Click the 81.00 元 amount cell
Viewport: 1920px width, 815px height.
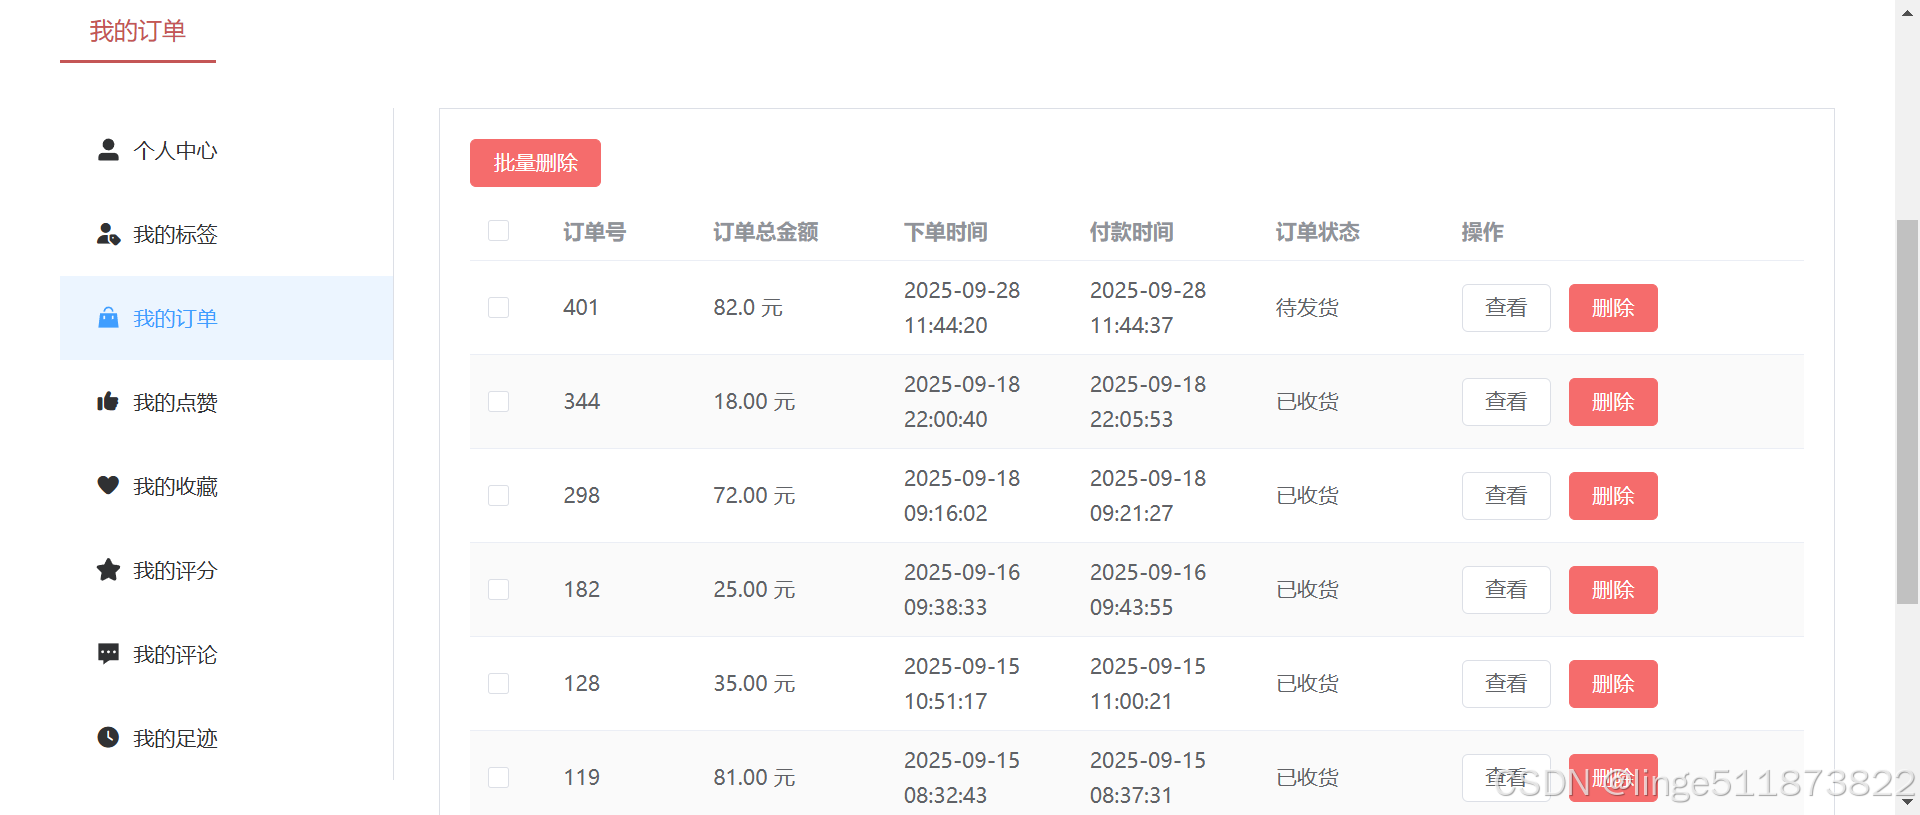[754, 778]
